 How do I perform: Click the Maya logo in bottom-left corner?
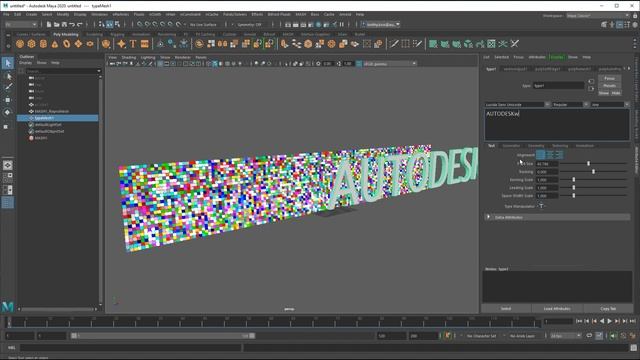(8, 306)
